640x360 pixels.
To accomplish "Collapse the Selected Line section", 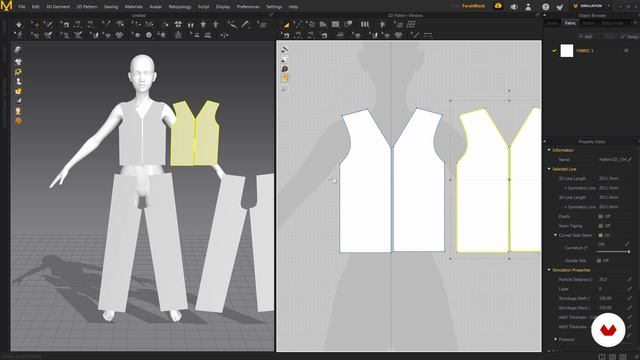I will coord(549,169).
